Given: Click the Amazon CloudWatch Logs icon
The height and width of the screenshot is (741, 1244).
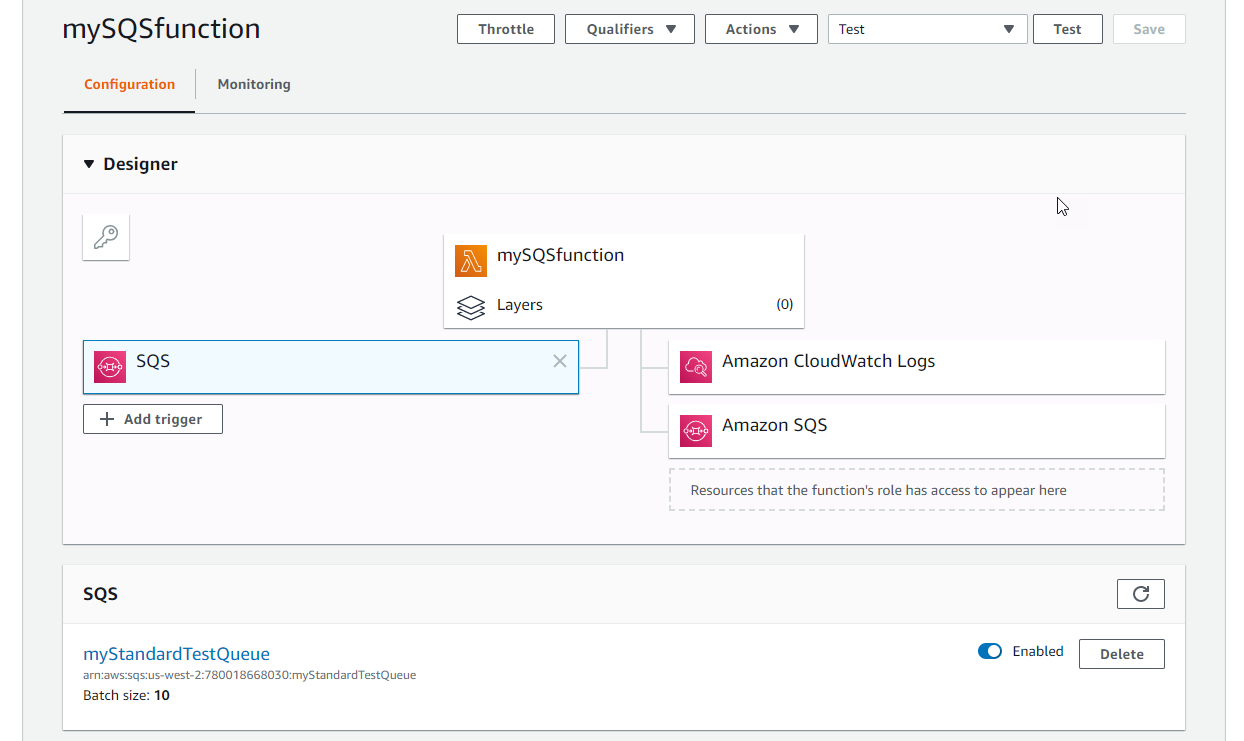Looking at the screenshot, I should tap(695, 367).
